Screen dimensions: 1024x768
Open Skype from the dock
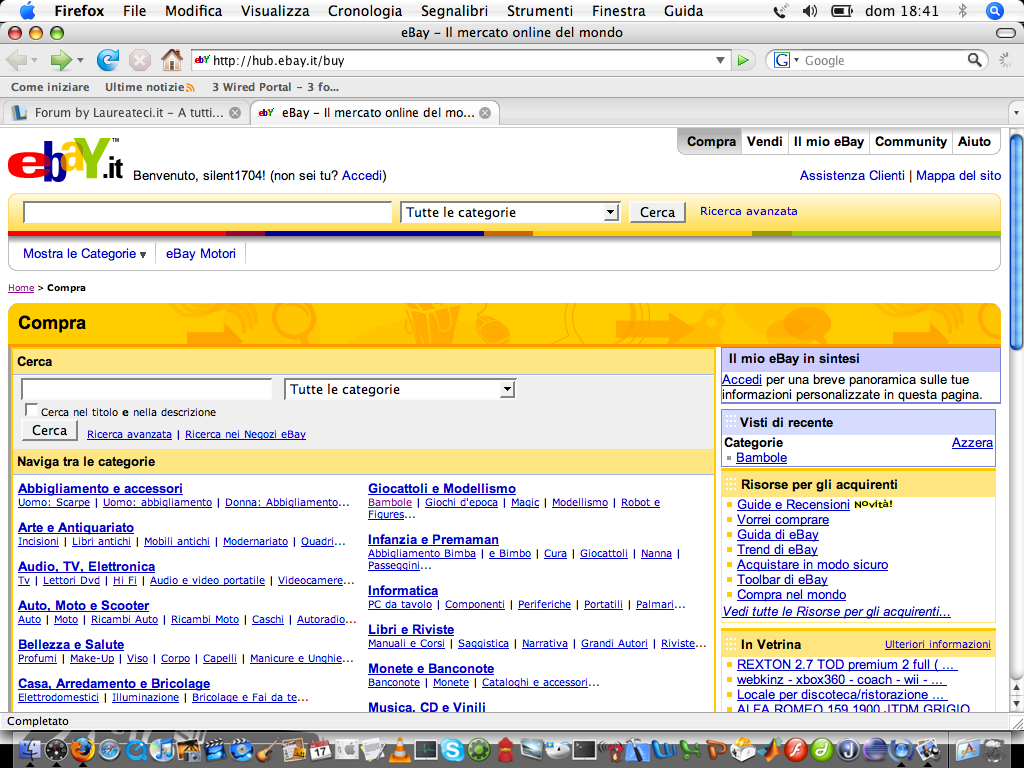[452, 750]
